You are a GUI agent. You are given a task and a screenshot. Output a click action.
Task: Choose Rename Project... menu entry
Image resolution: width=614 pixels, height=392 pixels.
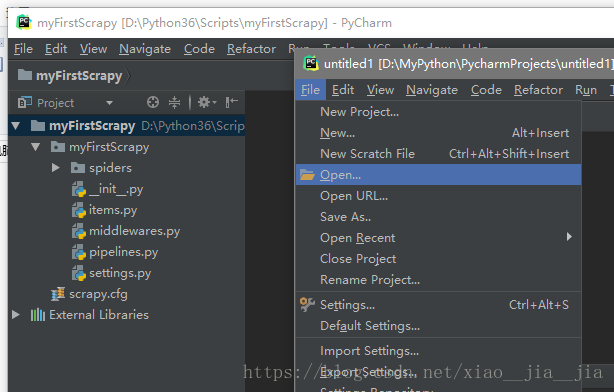(438, 280)
